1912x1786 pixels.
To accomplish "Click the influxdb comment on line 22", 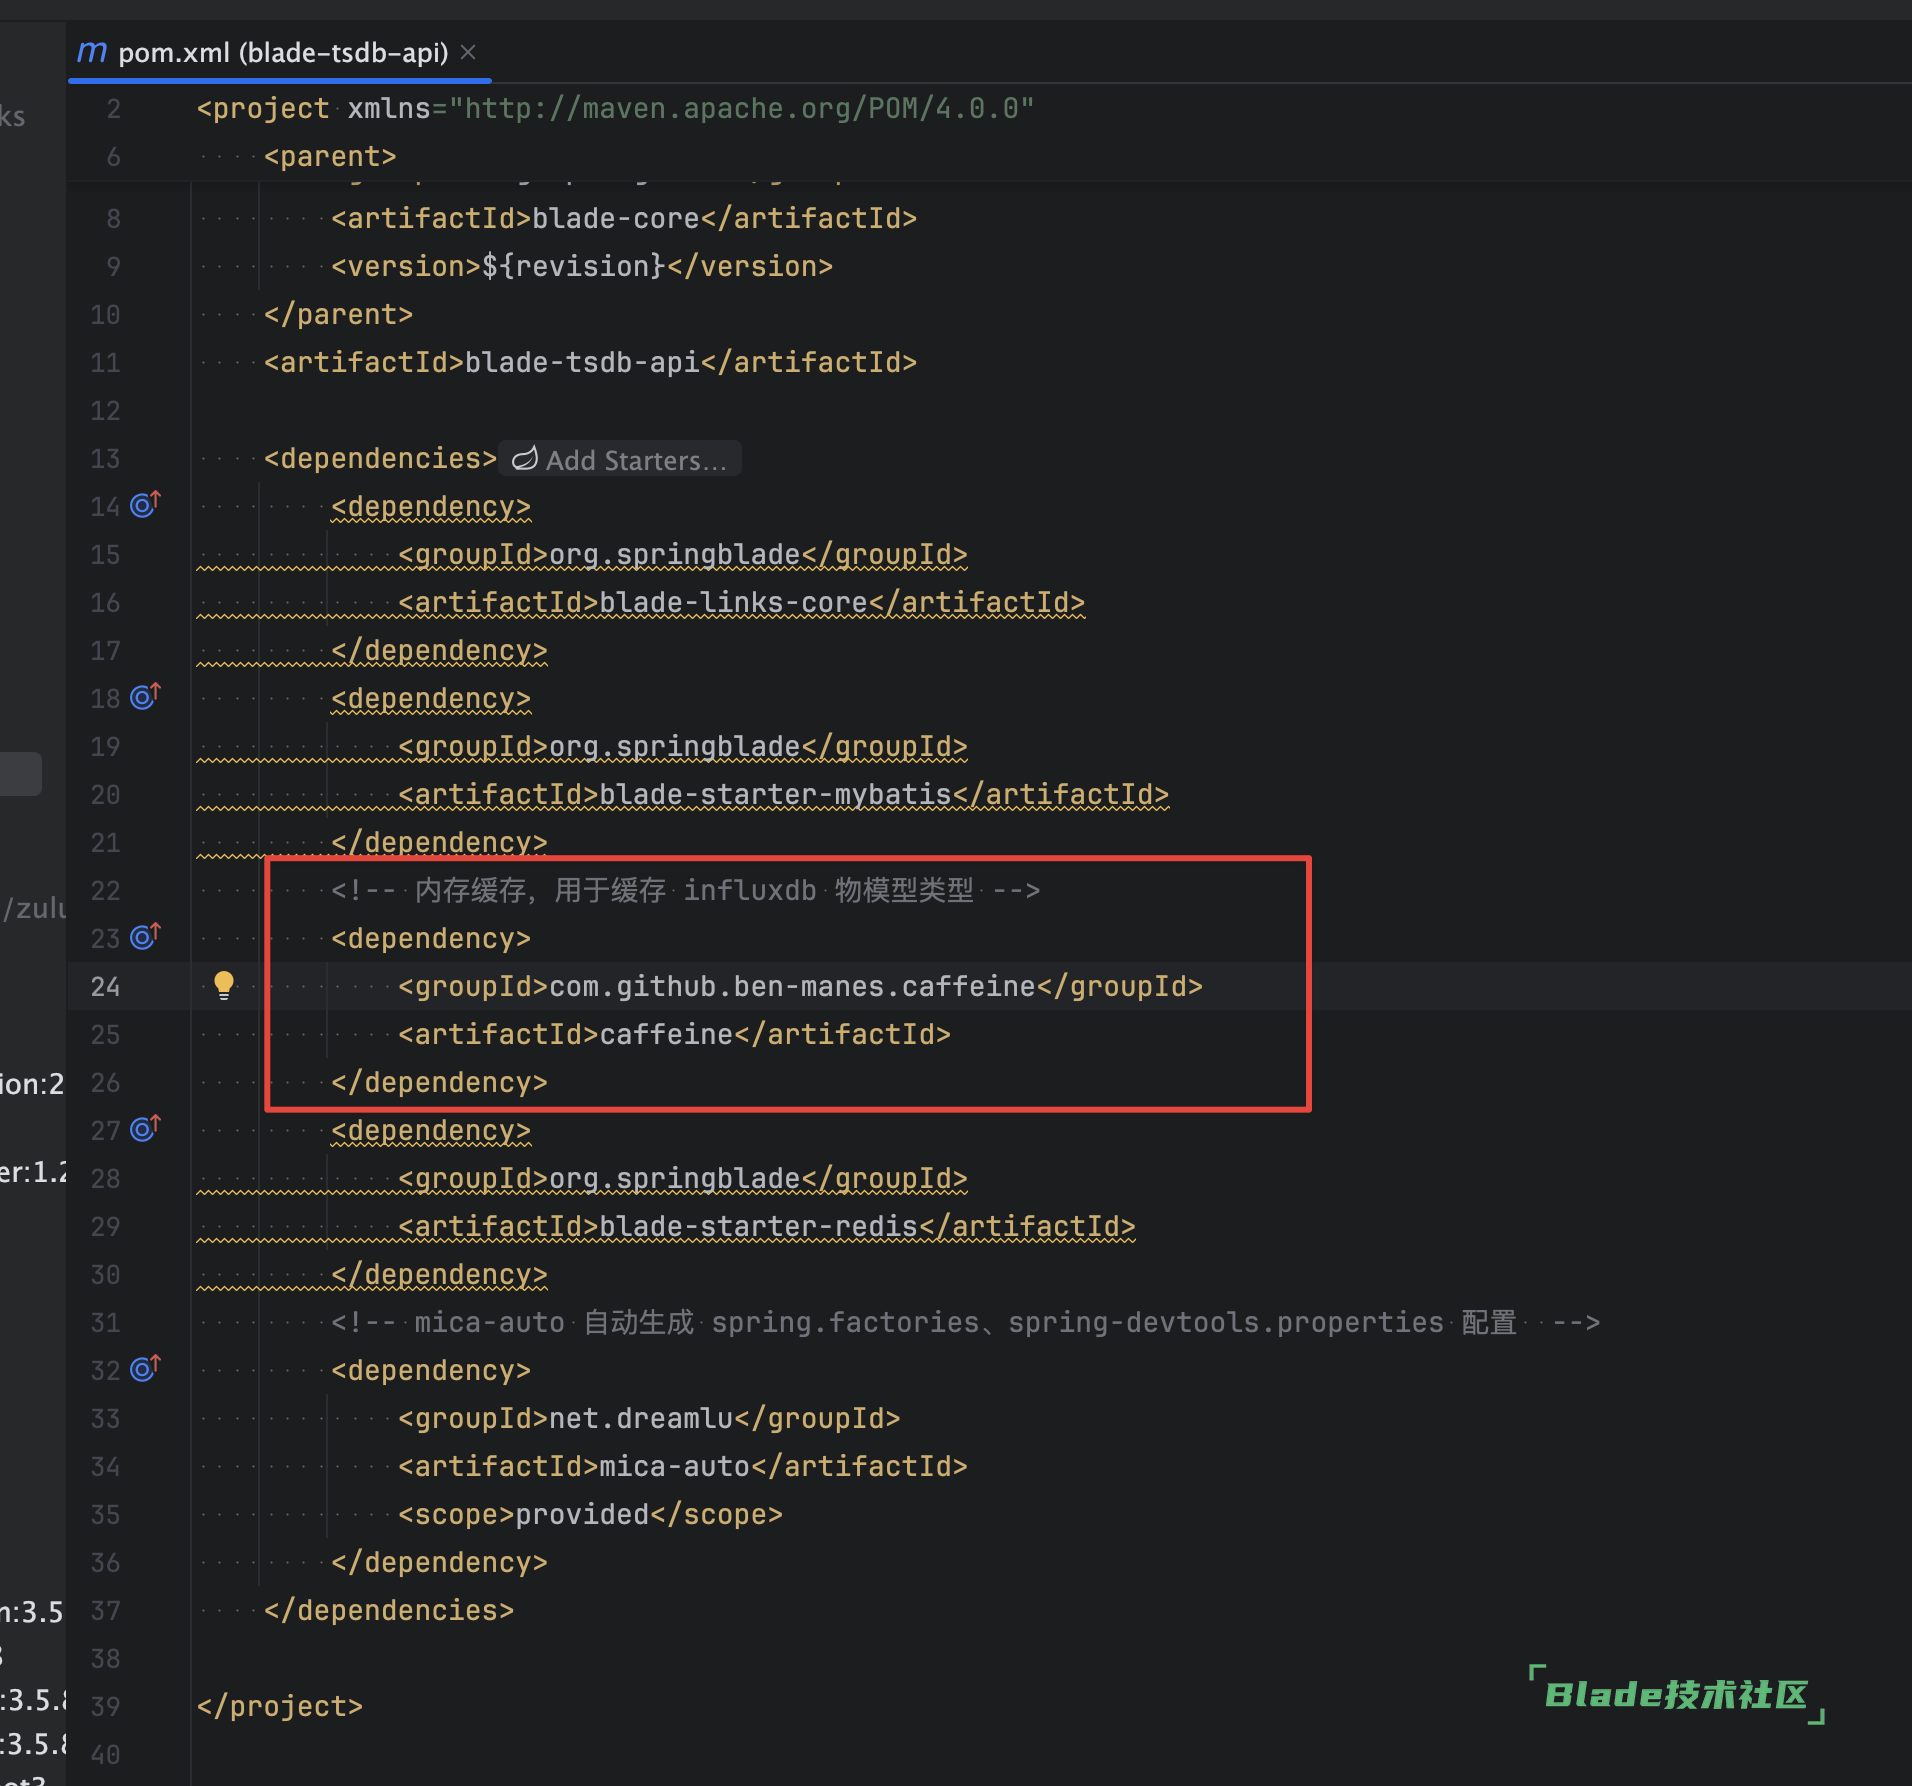I will (686, 890).
